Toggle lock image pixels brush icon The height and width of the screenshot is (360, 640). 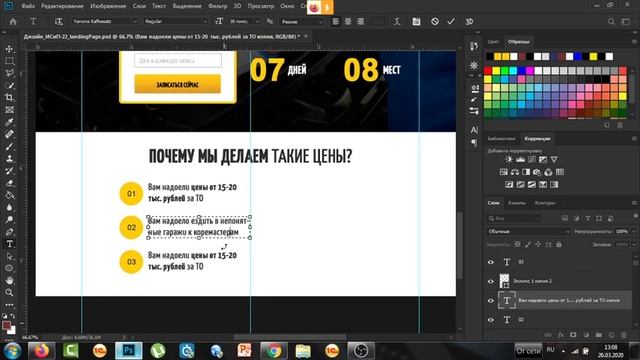coord(528,244)
